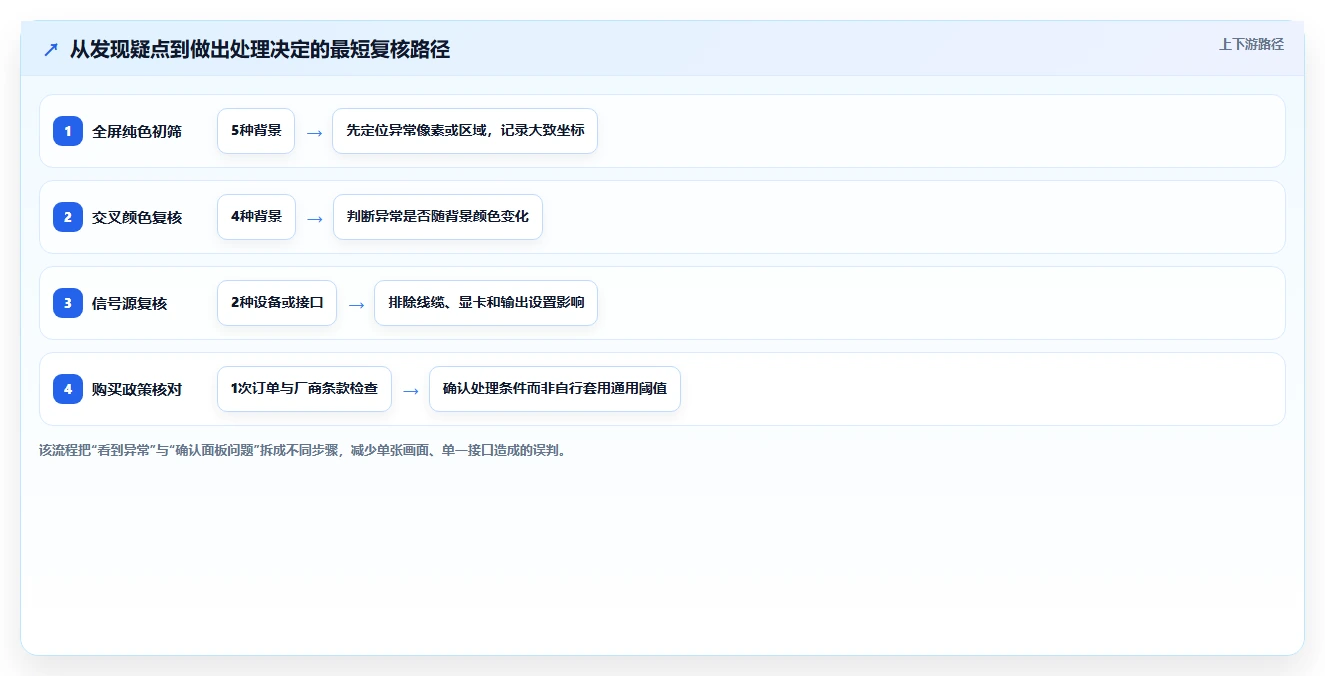Click the 全屏纯色初筛 step name
The image size is (1325, 676).
click(x=137, y=131)
